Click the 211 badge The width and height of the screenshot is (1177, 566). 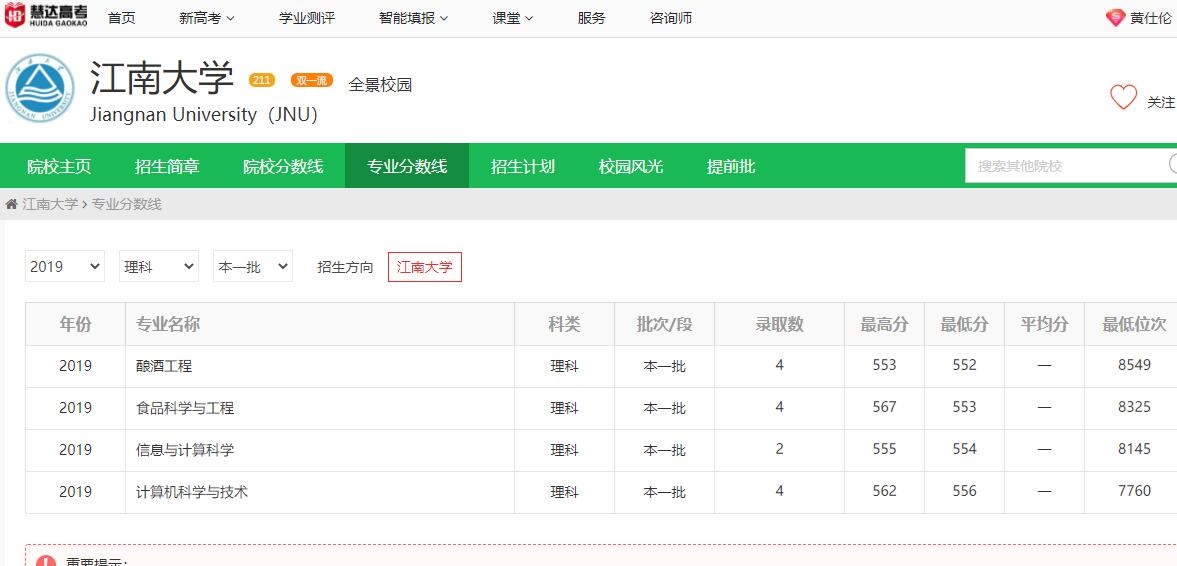click(262, 80)
